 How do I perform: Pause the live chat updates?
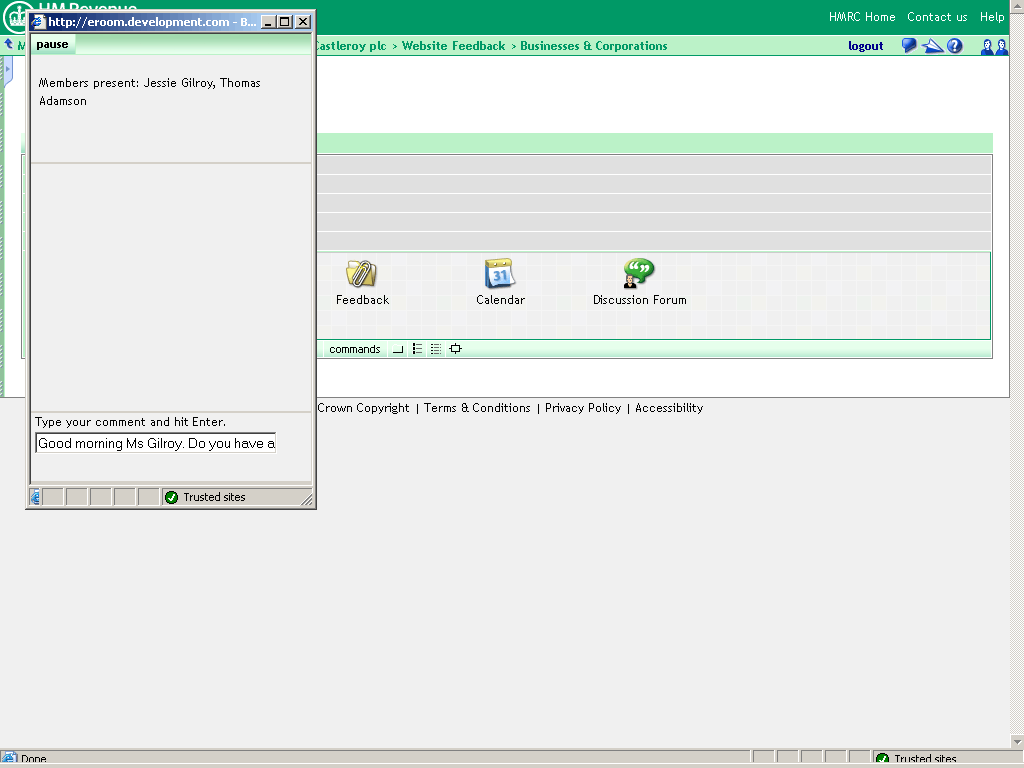(51, 44)
